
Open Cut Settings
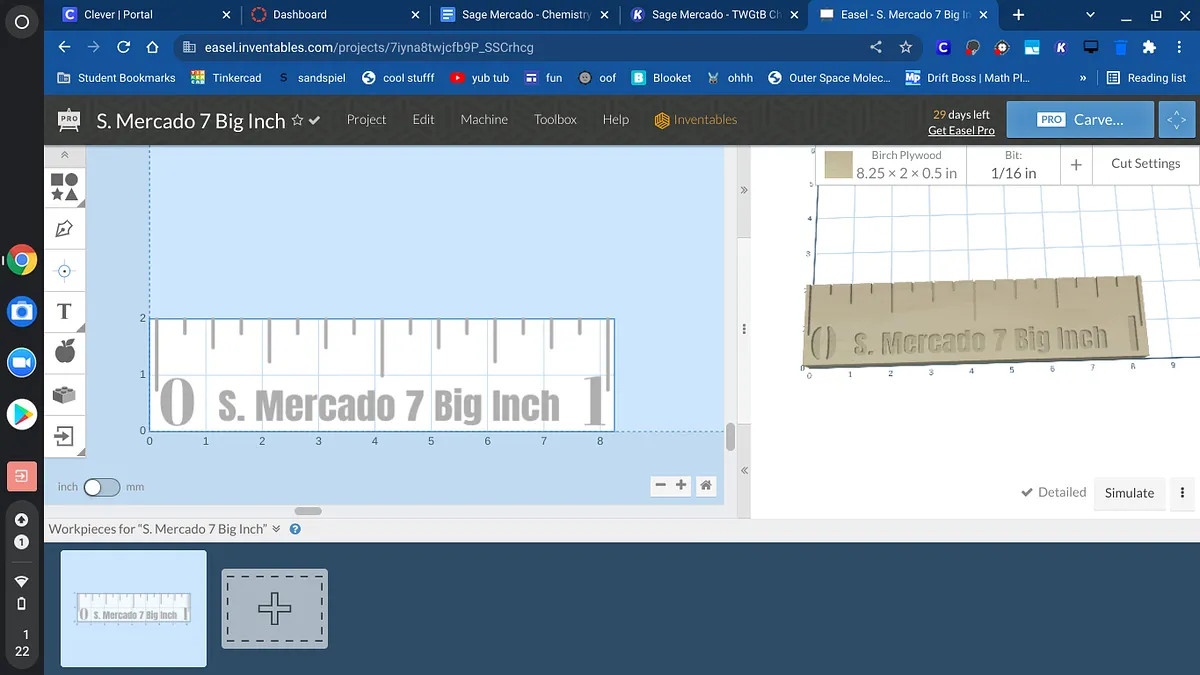tap(1145, 164)
